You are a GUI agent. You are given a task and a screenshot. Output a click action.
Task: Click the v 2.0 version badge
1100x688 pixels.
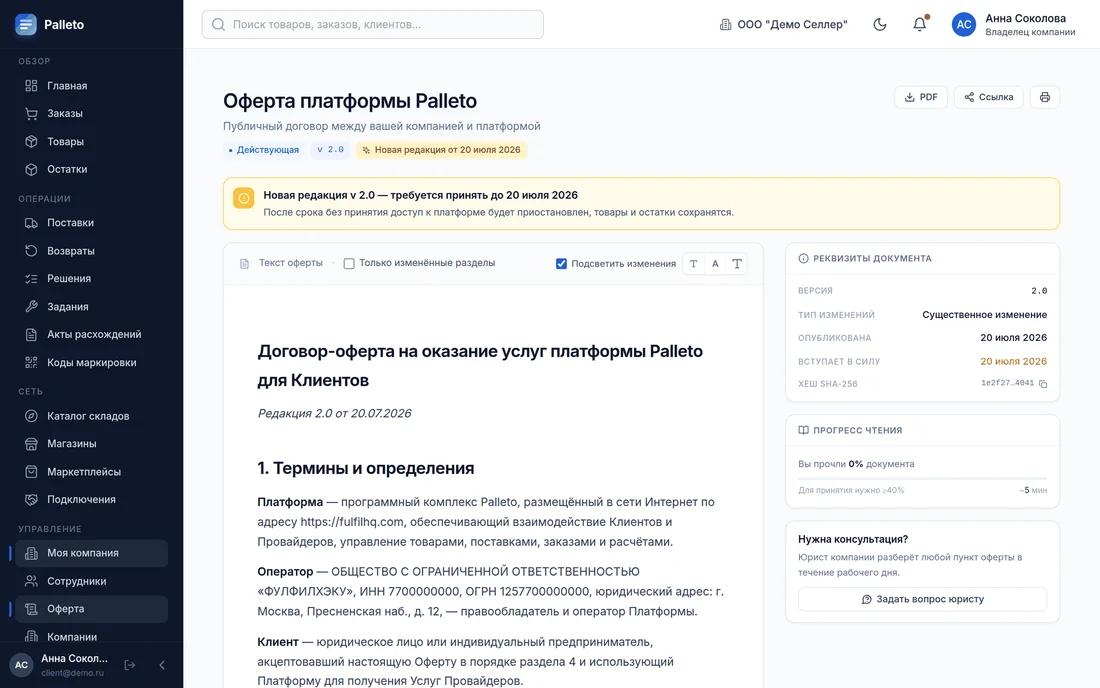point(330,150)
